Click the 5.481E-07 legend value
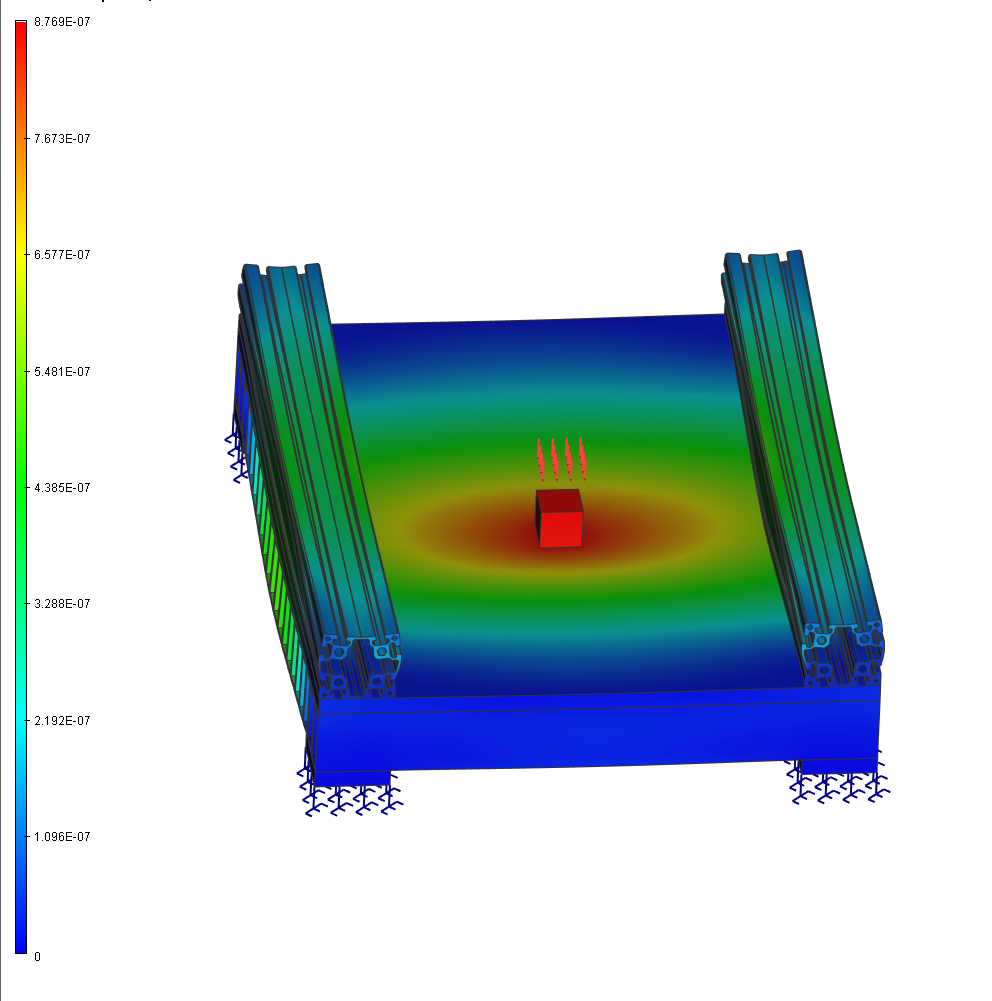The width and height of the screenshot is (992, 1001). point(62,372)
